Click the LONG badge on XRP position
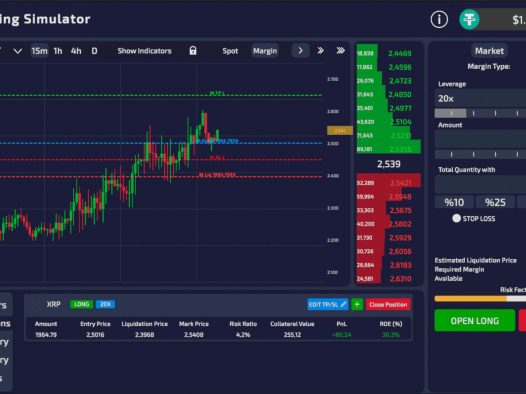The height and width of the screenshot is (394, 526). [82, 304]
